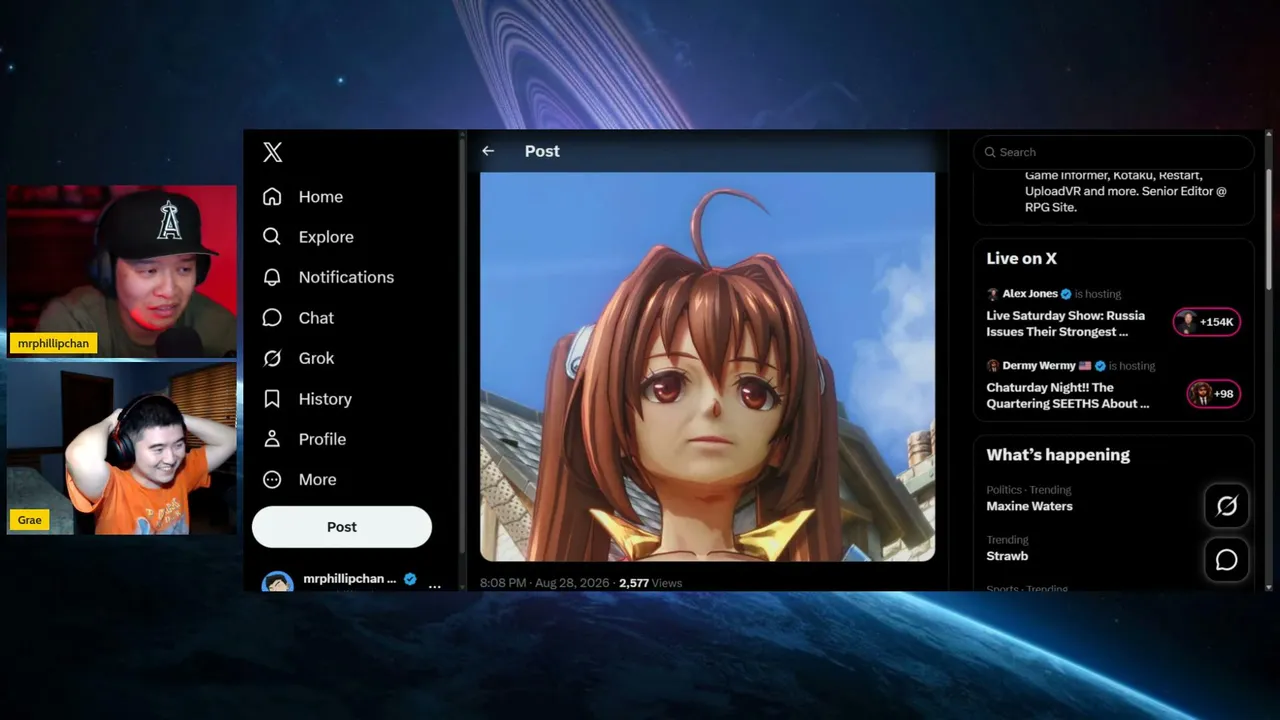Open Notifications from the sidebar
Viewport: 1280px width, 720px height.
(x=328, y=277)
